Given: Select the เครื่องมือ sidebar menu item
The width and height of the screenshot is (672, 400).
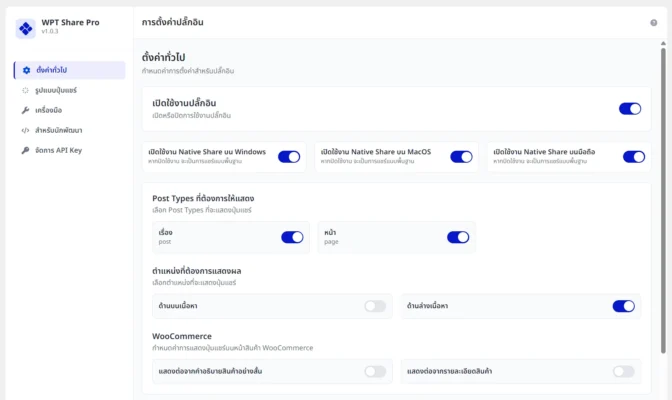Looking at the screenshot, I should (x=56, y=110).
